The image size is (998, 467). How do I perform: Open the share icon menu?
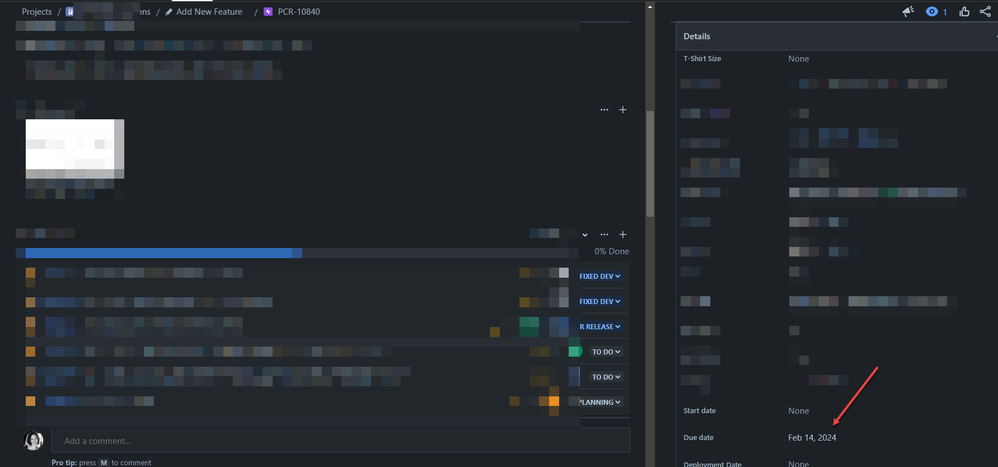point(984,11)
